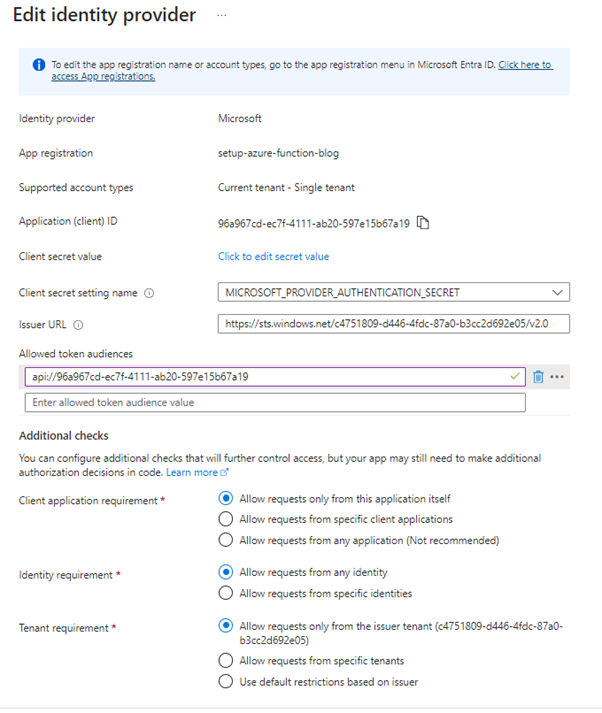Screen dimensions: 602x713
Task: Select Allow requests only from this application itself
Action: 225,498
